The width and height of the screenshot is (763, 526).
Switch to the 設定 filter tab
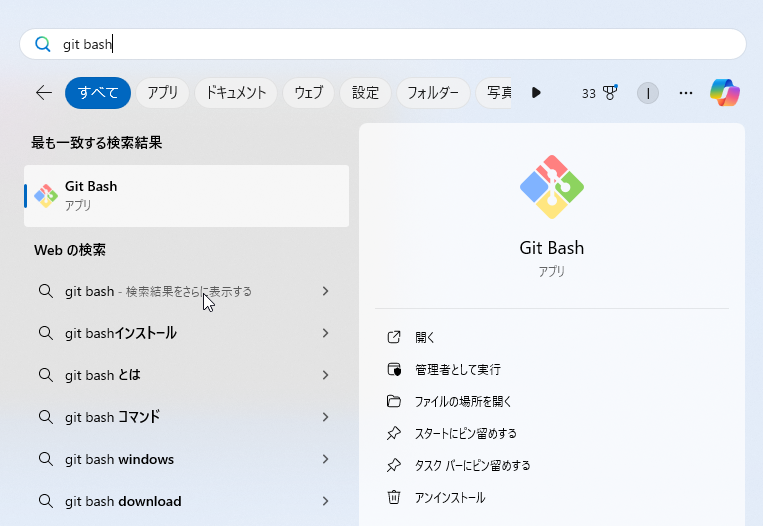tap(365, 92)
